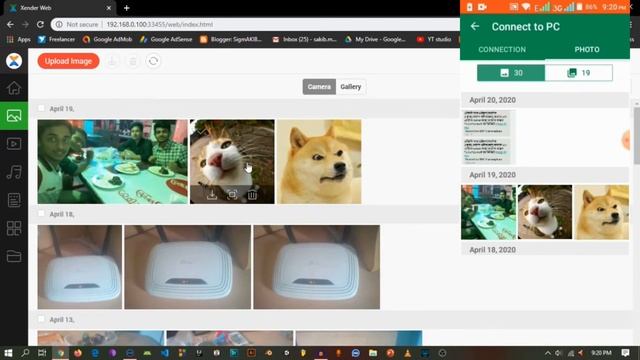Select the Xender Web browser tab
Viewport: 640px width, 360px height.
point(60,8)
